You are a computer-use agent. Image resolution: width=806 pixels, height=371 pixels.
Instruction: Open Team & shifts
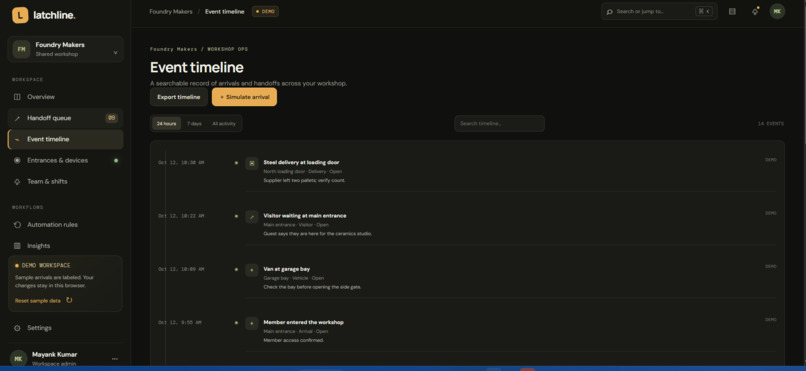point(65,181)
